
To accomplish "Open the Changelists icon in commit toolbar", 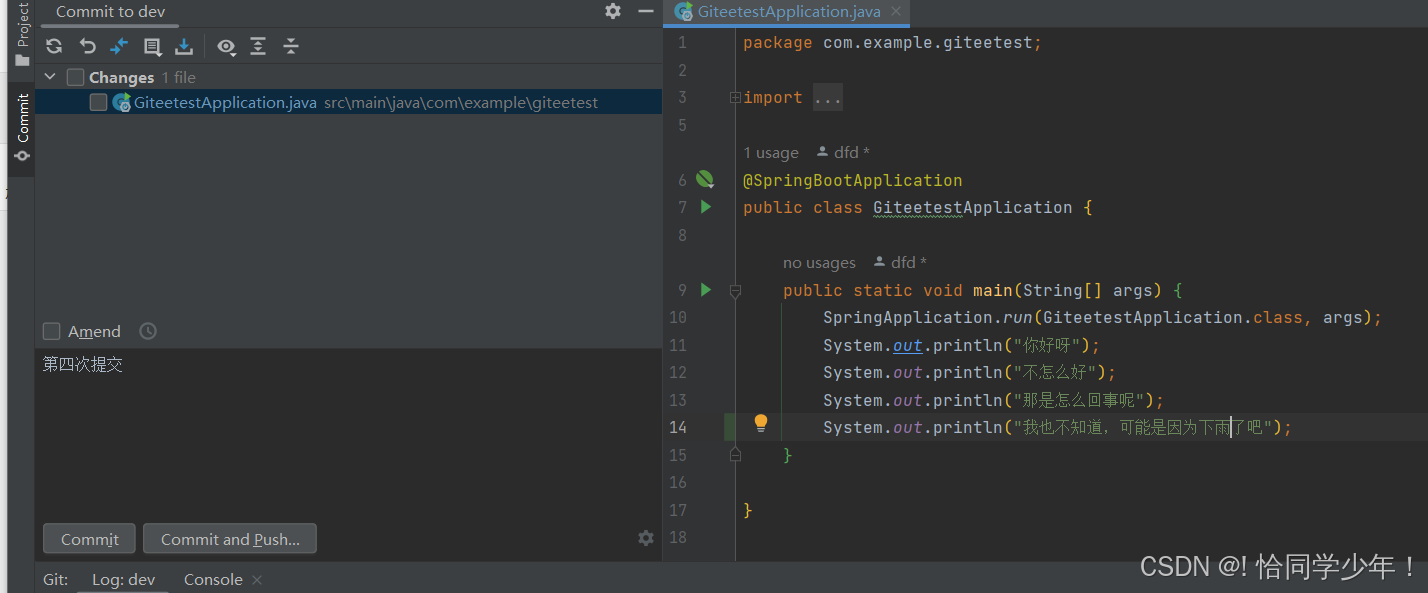I will click(152, 46).
